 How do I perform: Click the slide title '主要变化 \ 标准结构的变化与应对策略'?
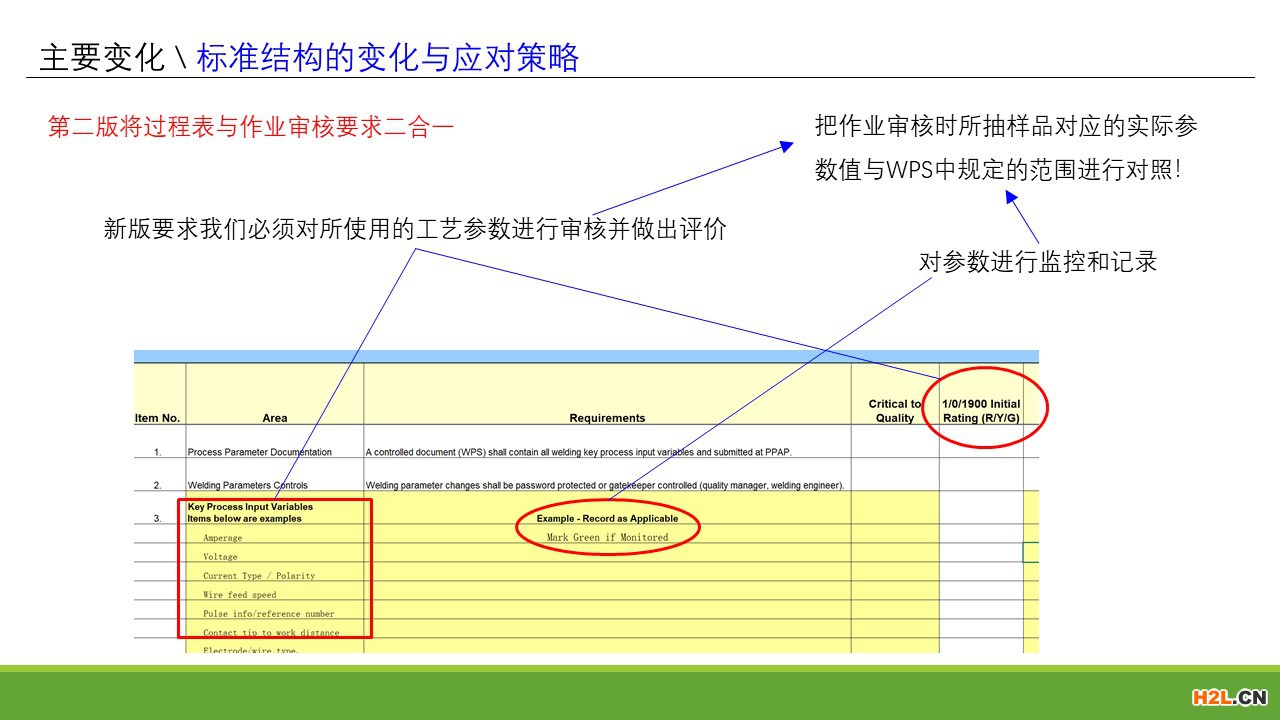(x=309, y=57)
